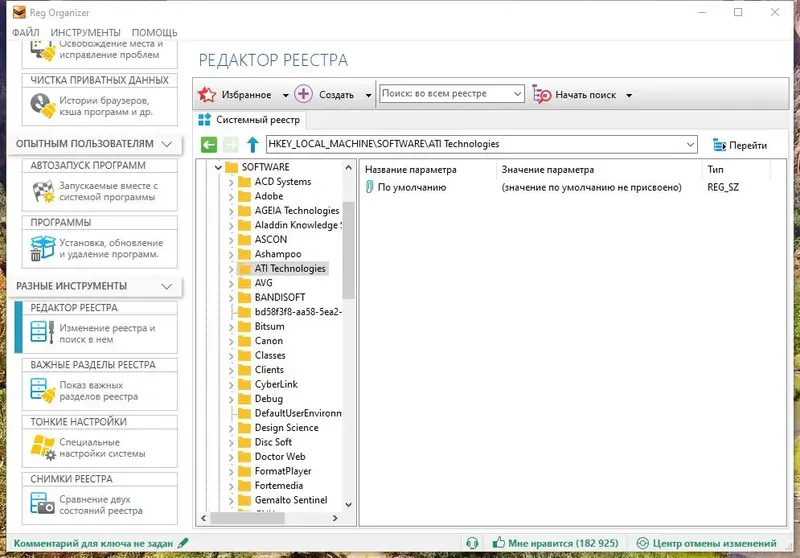Sort by Название параметра column header
The height and width of the screenshot is (558, 800).
coord(411,169)
